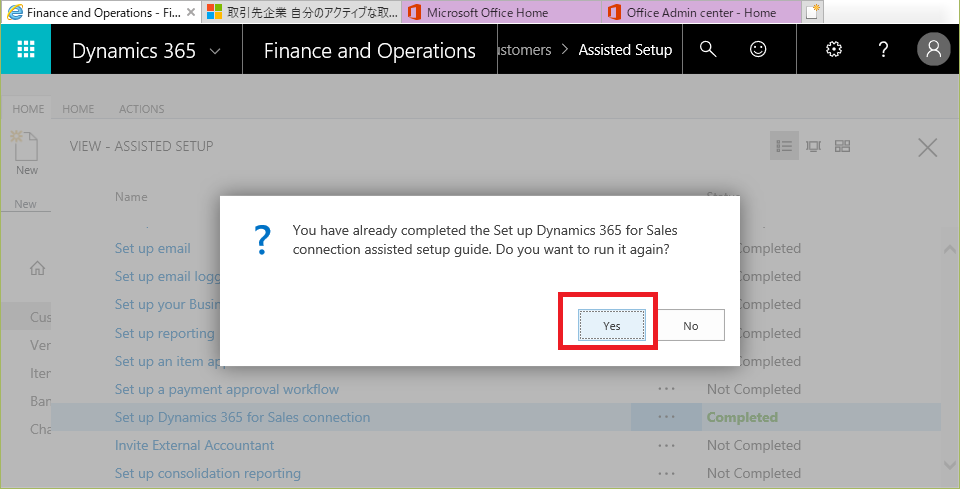
Task: Click No in the confirmation dialog
Action: (x=691, y=326)
